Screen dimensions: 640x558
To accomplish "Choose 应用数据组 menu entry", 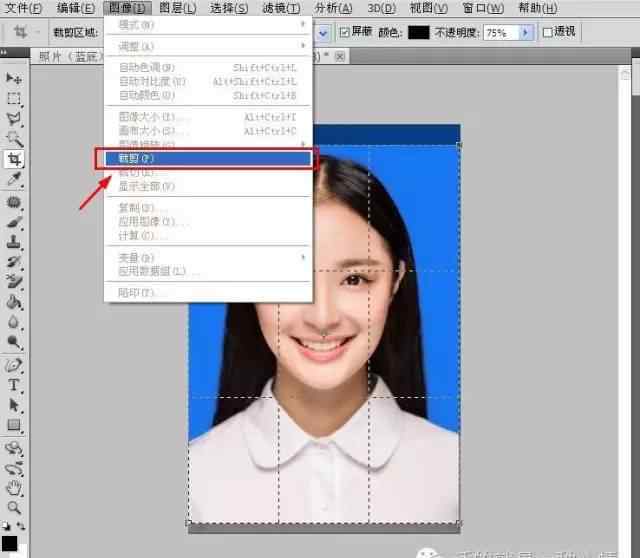I will click(x=208, y=271).
